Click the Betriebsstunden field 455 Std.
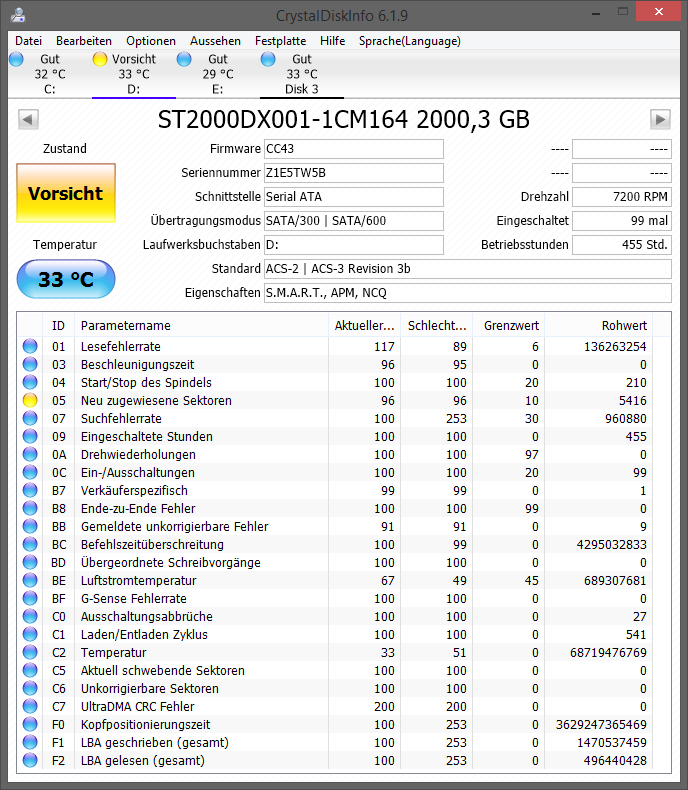 pos(622,244)
